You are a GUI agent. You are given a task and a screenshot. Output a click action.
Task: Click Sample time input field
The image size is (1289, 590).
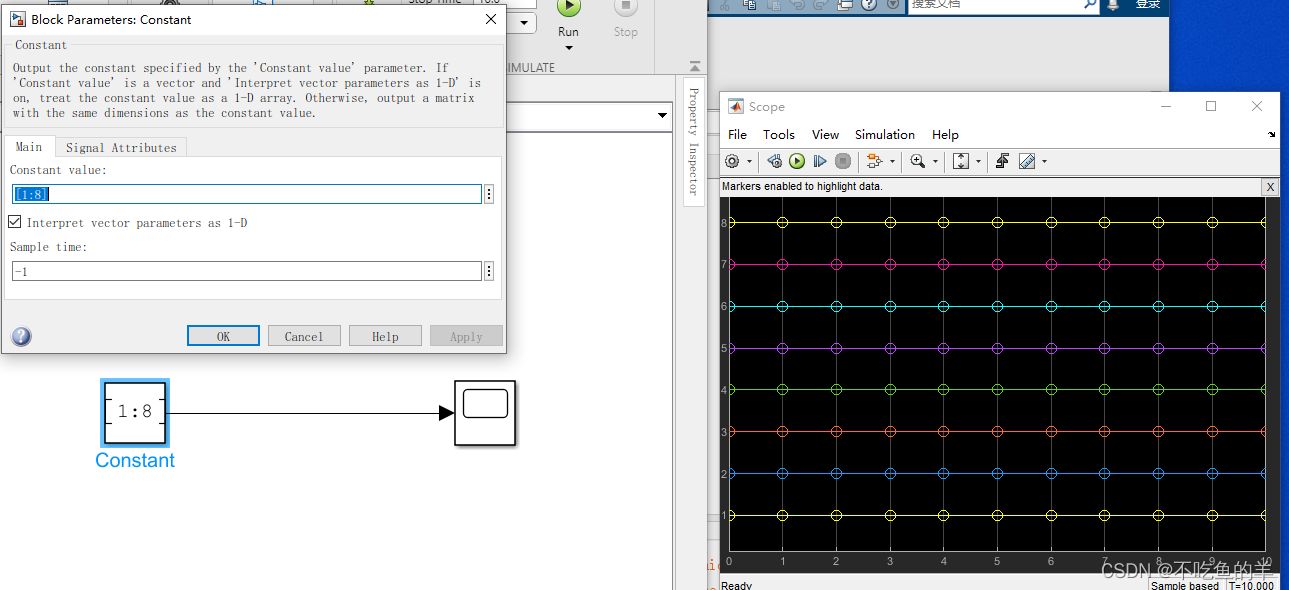247,271
